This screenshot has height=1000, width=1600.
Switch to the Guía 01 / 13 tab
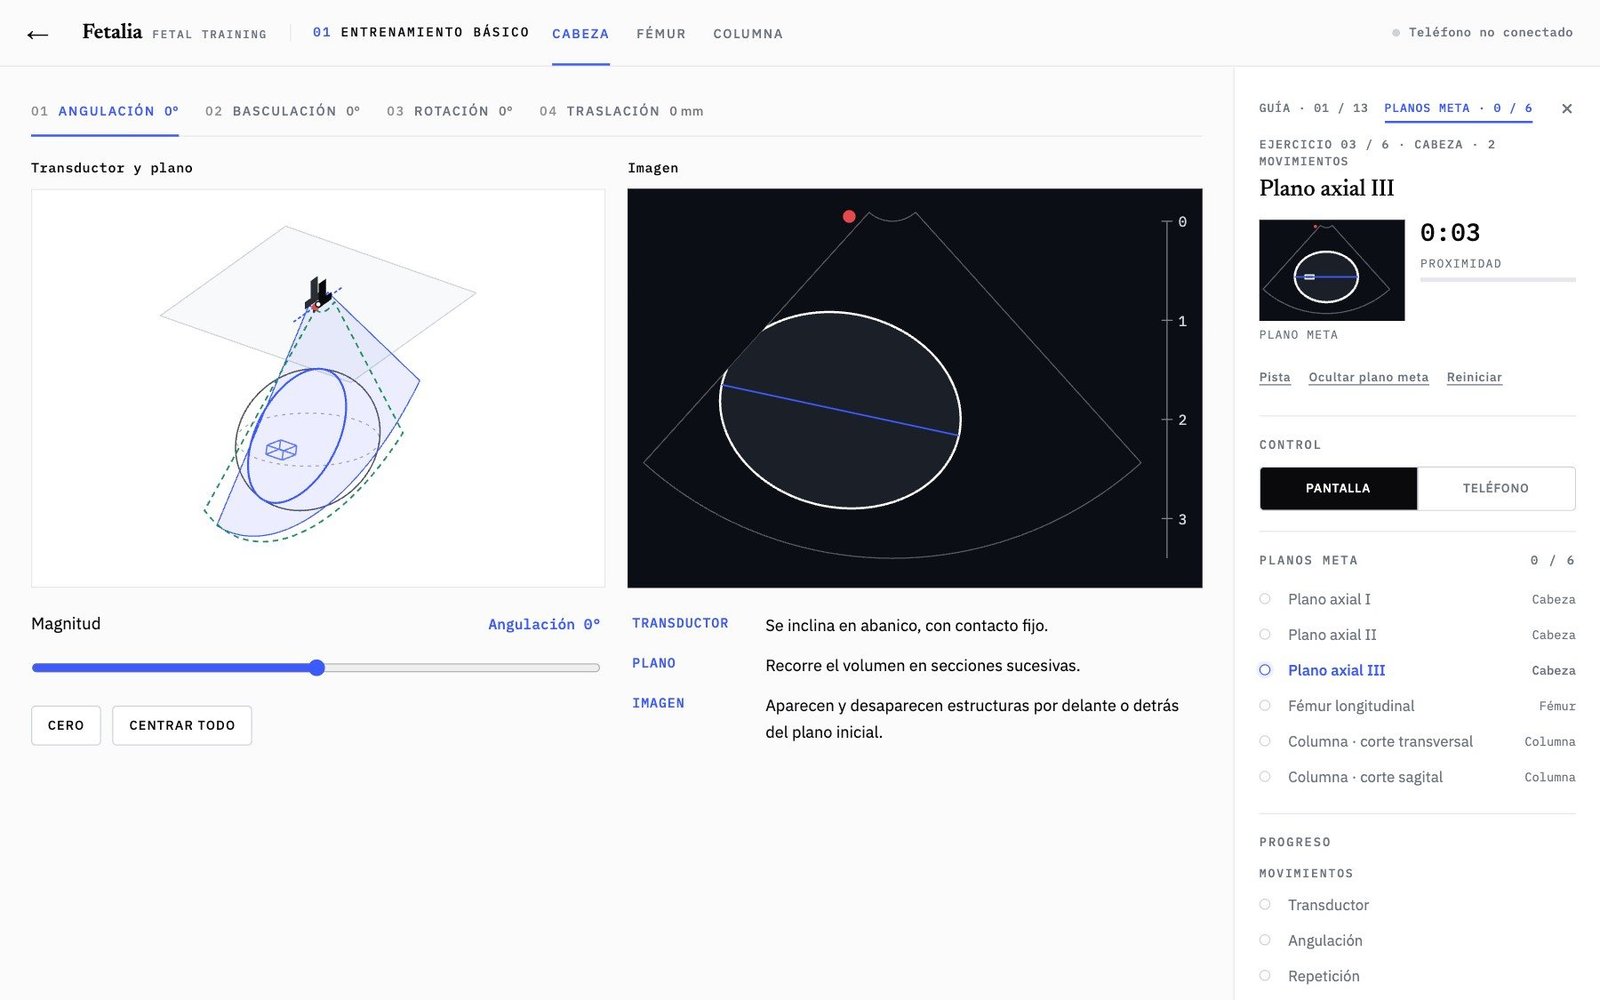pos(1313,108)
